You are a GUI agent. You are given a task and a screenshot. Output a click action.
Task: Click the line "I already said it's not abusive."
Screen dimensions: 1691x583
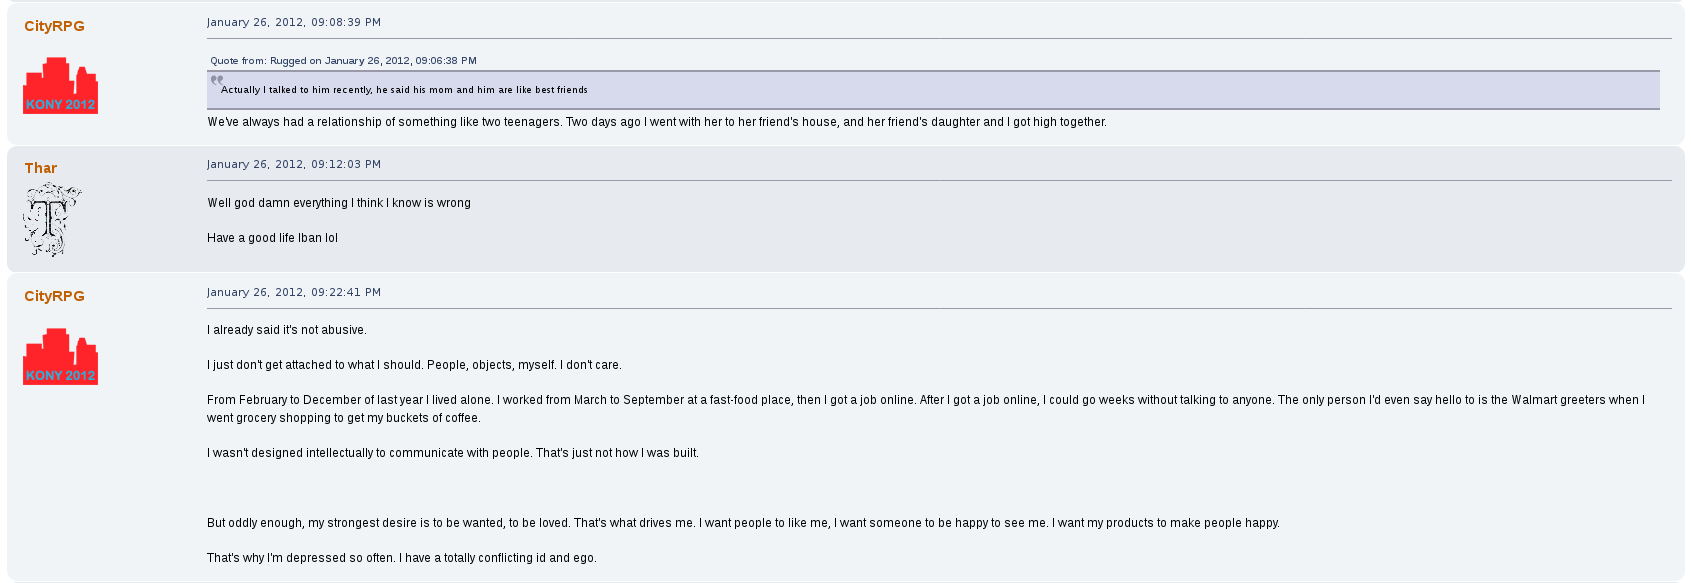(x=287, y=330)
